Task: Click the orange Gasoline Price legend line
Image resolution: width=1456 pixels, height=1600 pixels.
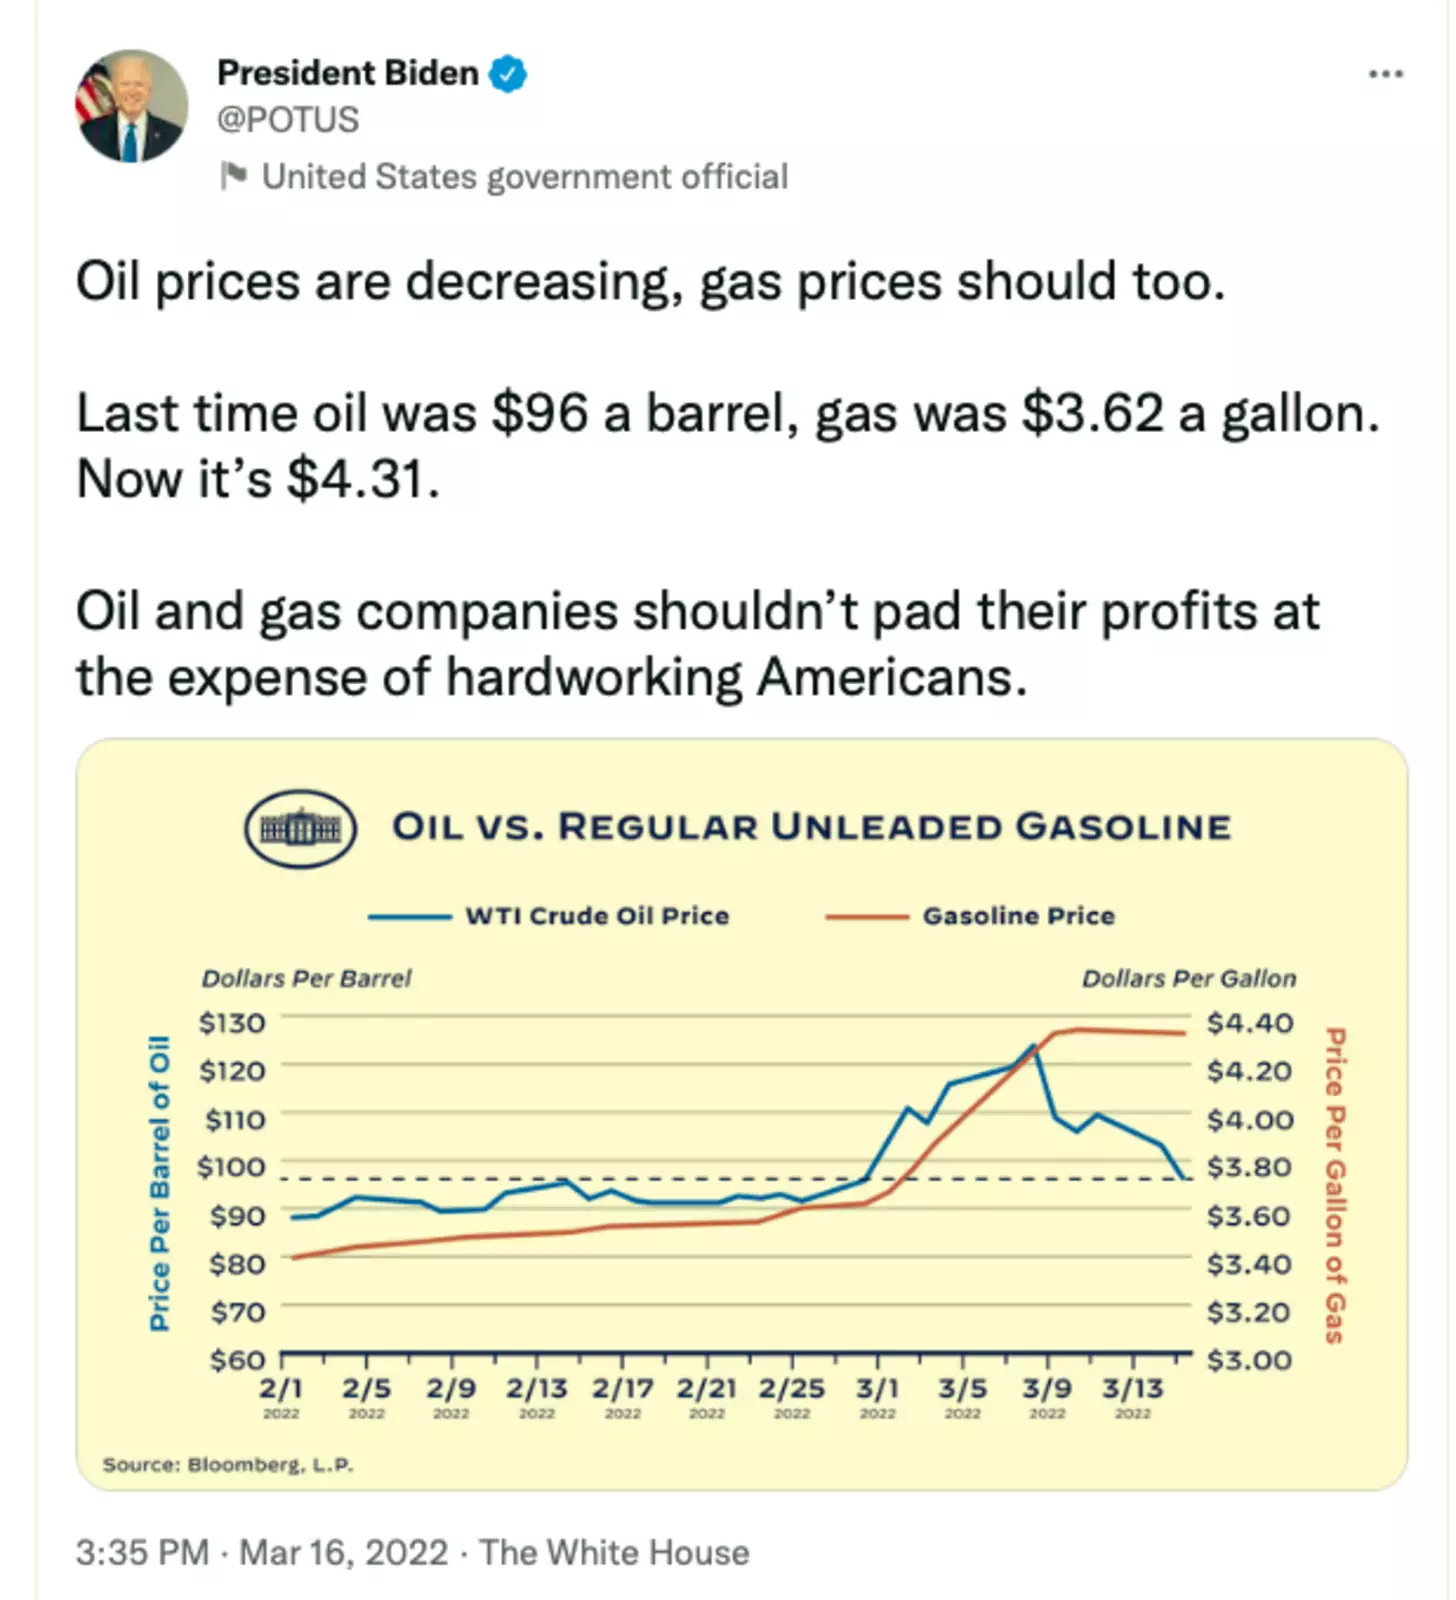Action: point(866,916)
